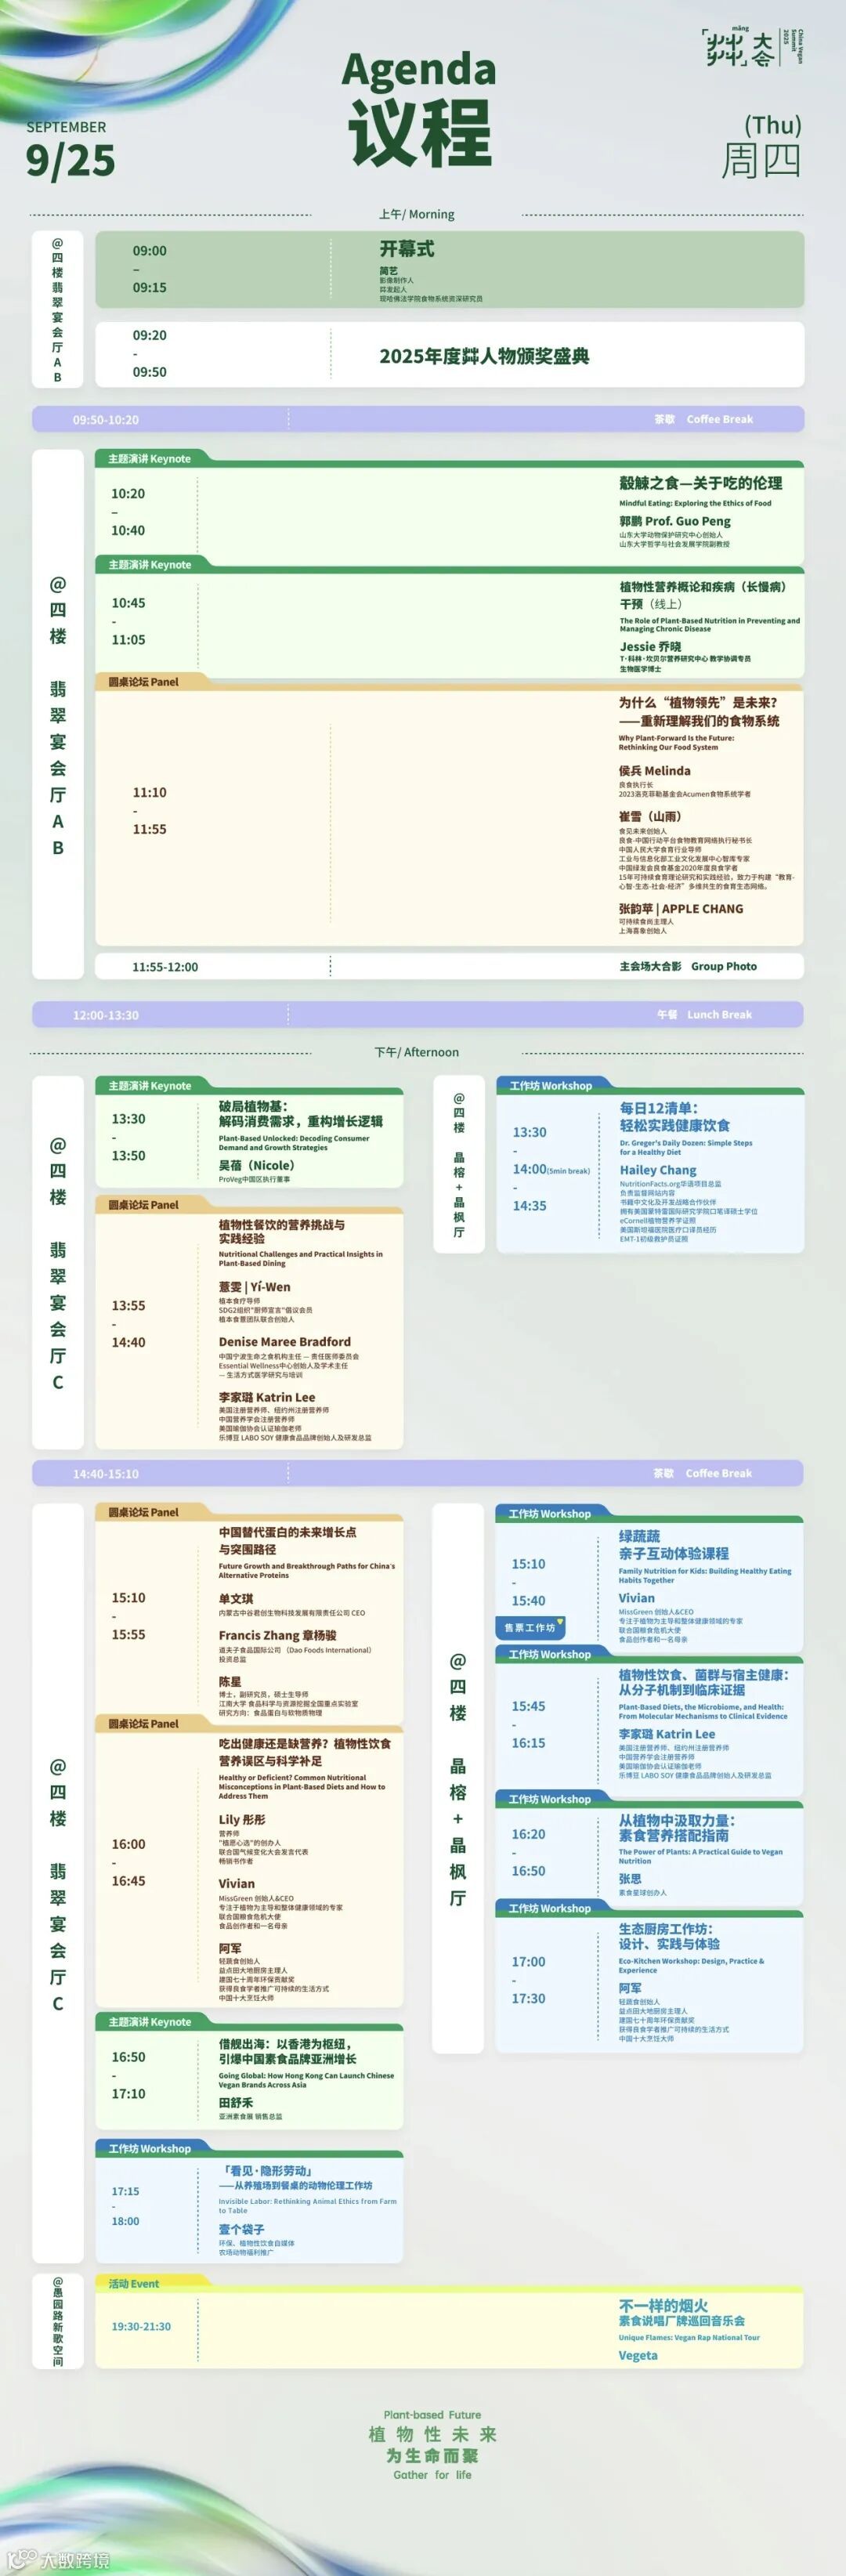Click the Panel tag above the 11:10 session

[x=143, y=682]
